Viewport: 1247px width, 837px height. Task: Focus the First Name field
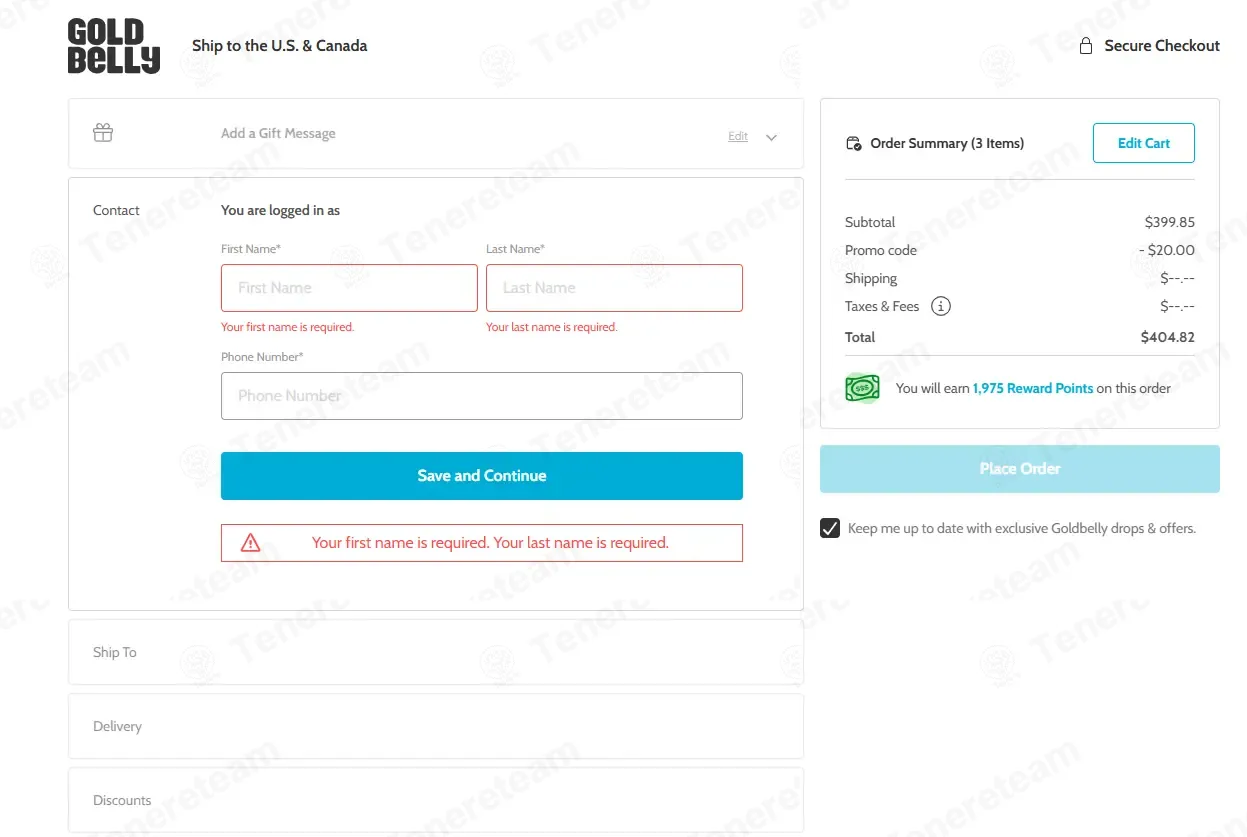coord(349,288)
